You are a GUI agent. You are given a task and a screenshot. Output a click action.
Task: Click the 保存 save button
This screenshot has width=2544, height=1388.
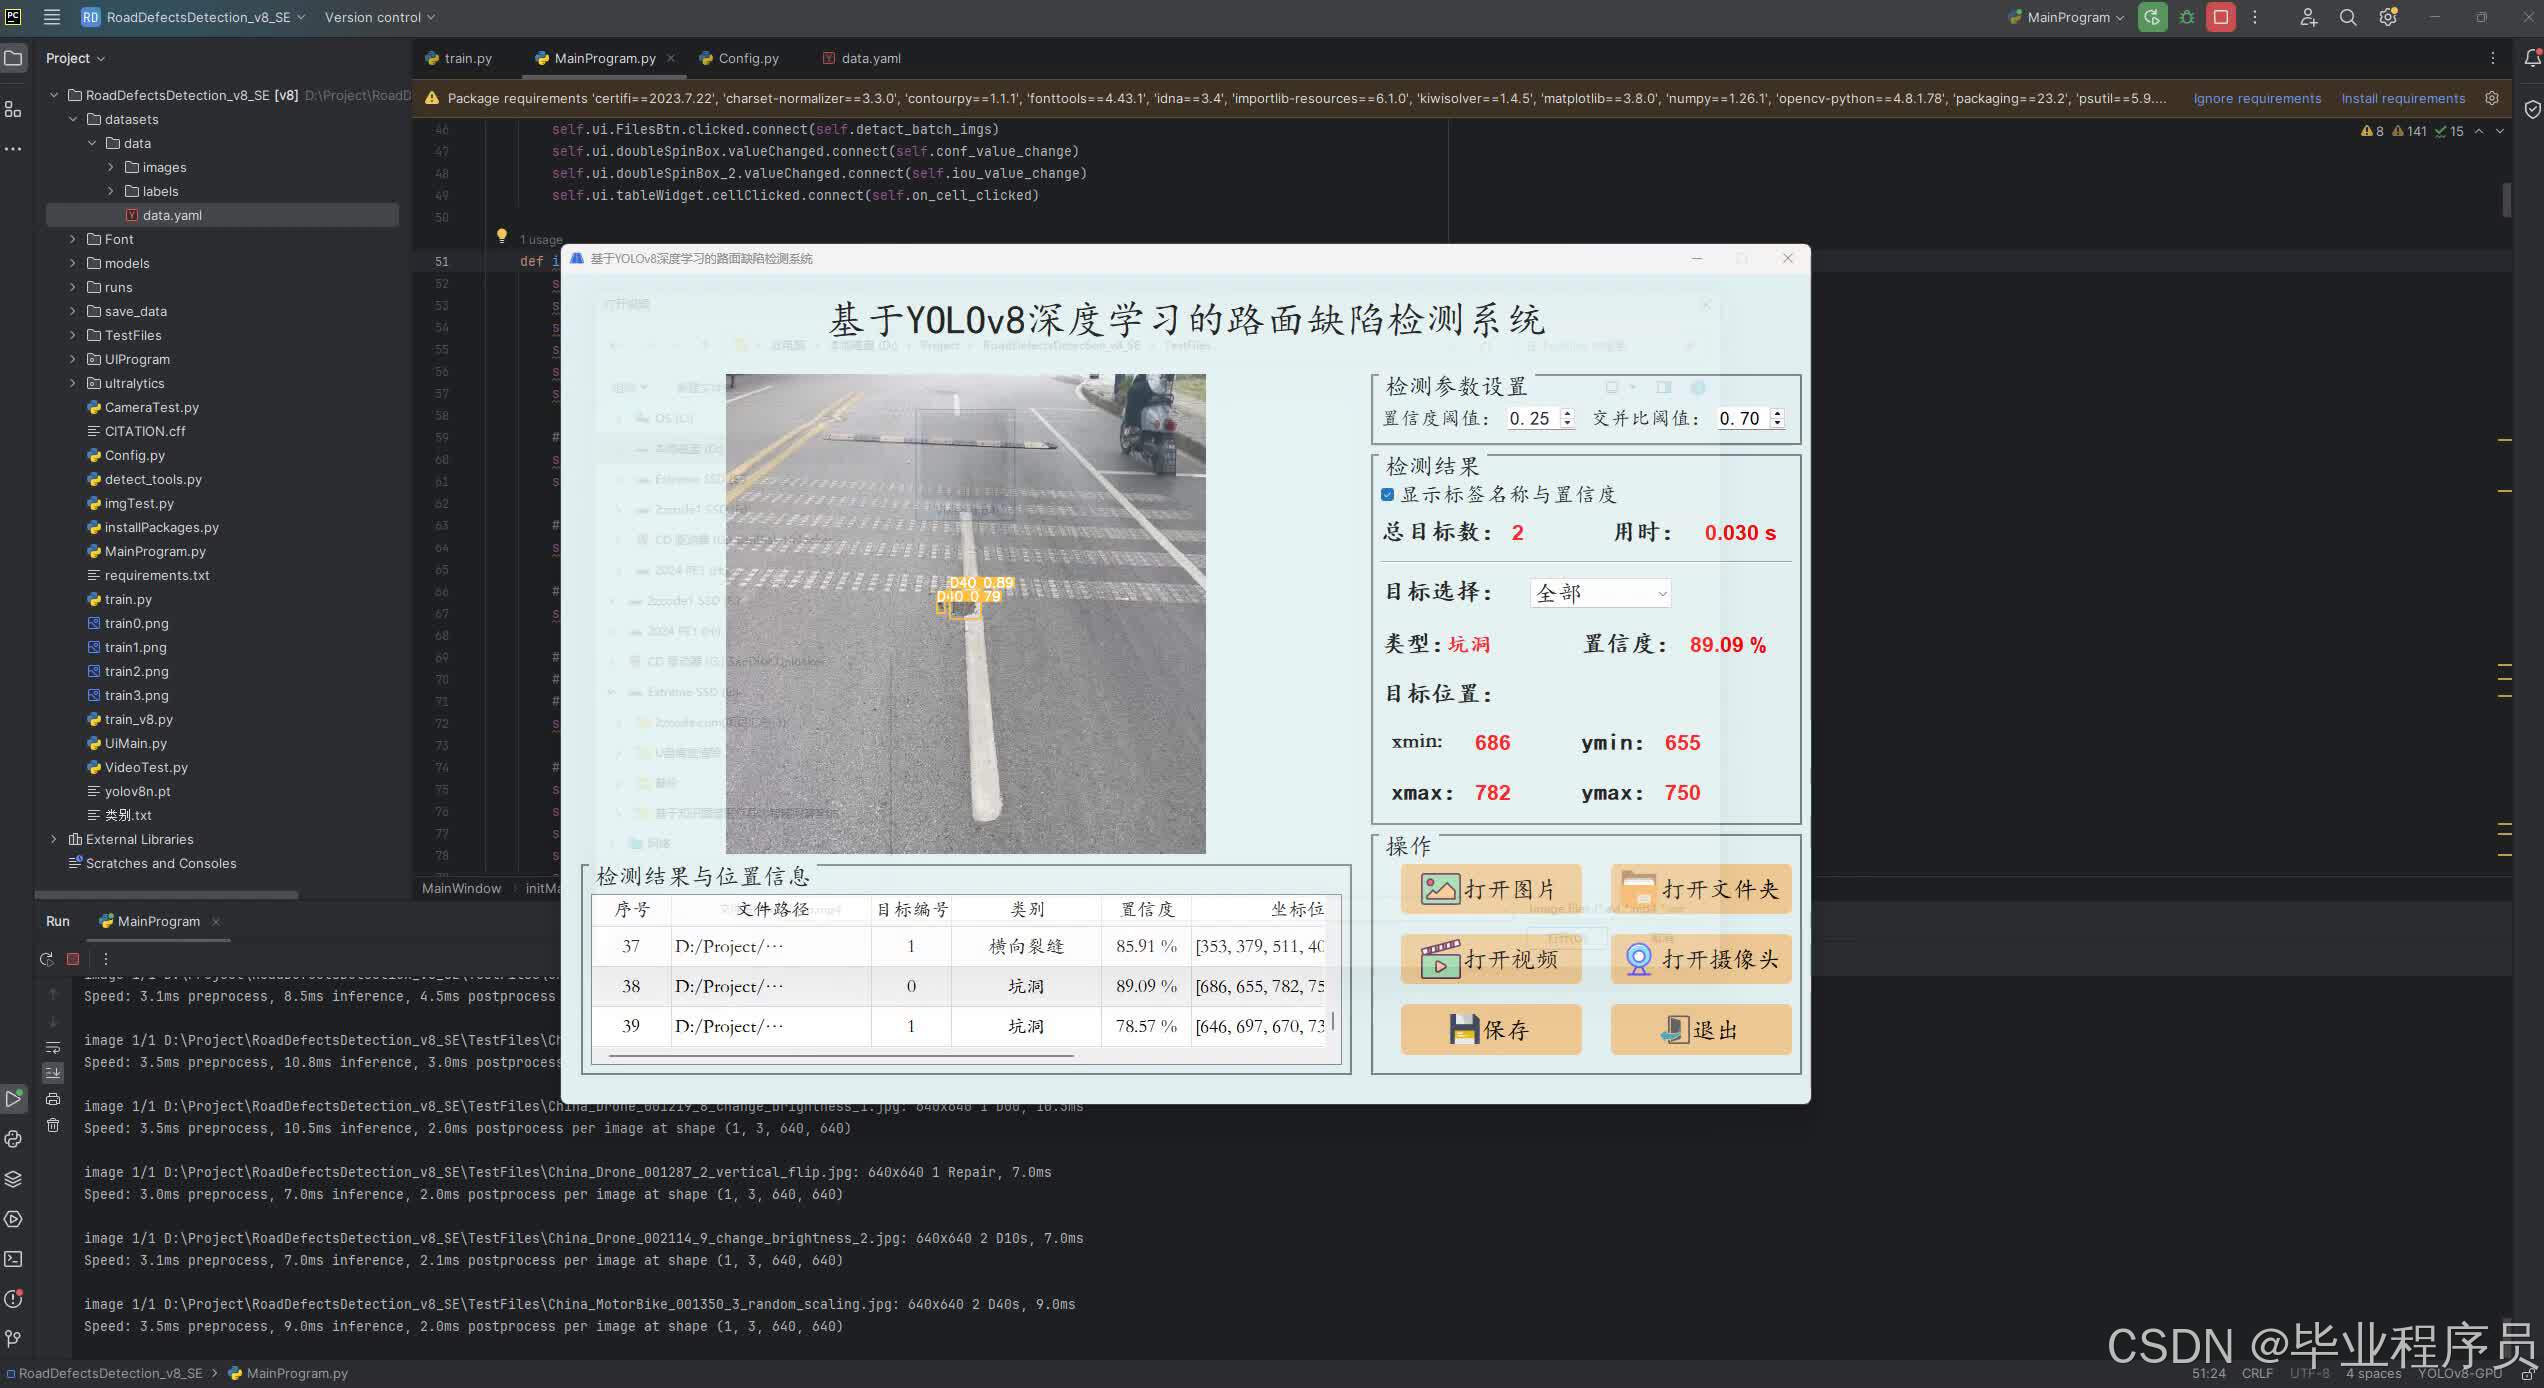click(1491, 1029)
